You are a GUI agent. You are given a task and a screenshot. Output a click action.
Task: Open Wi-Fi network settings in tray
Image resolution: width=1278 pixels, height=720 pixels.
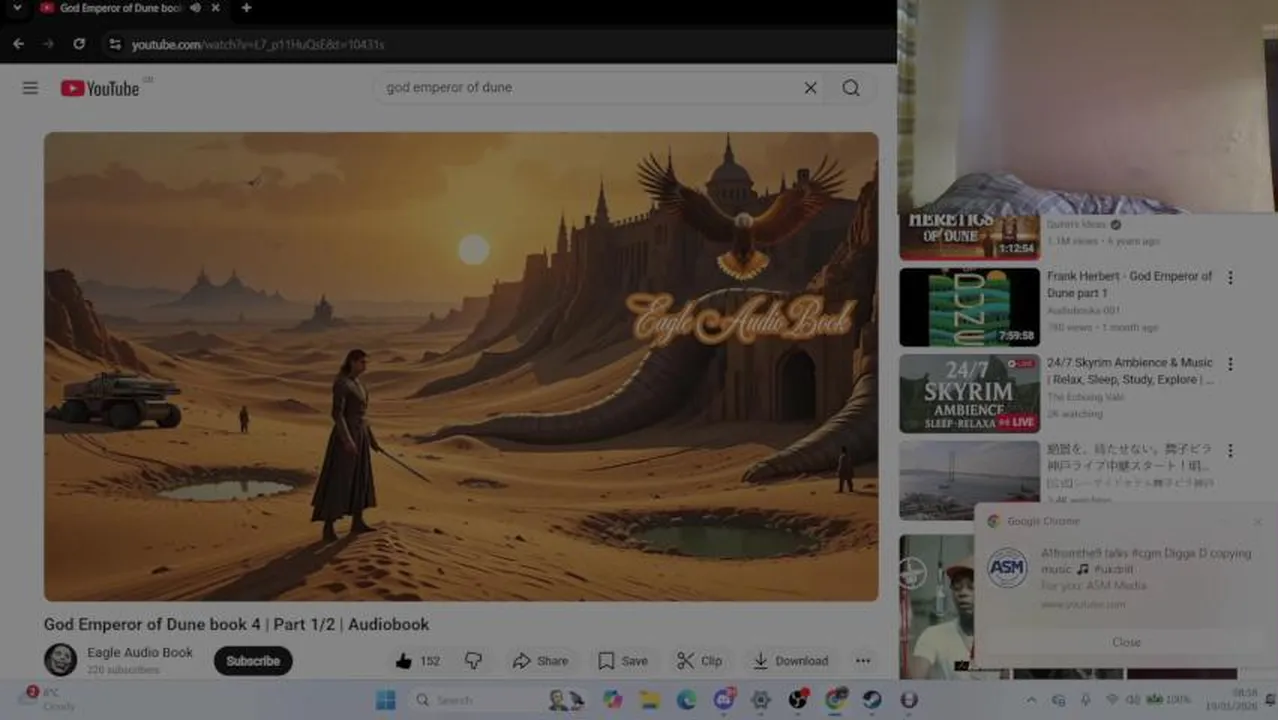[x=1112, y=699]
